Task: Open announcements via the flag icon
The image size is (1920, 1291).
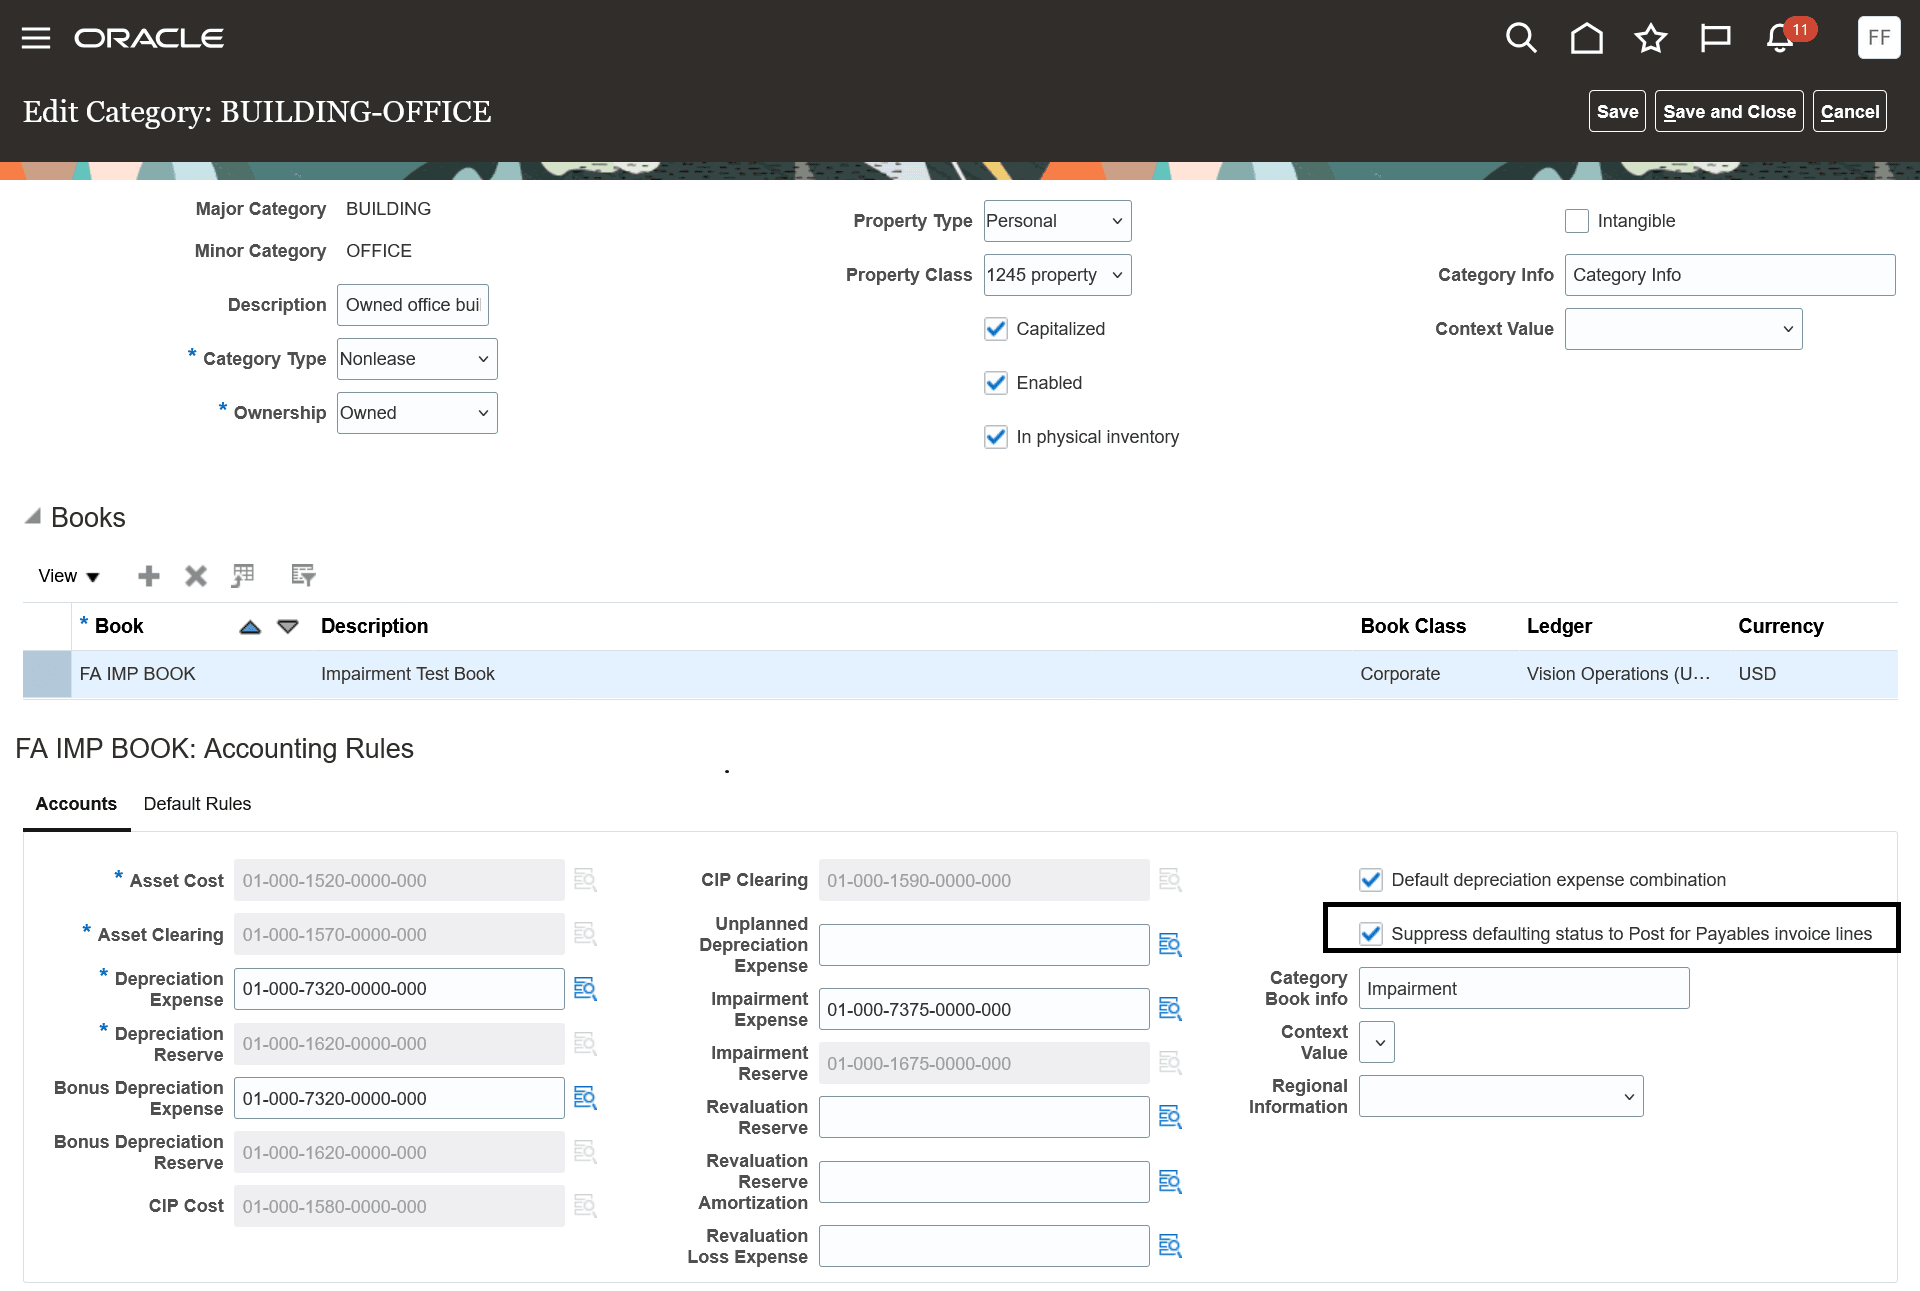Action: click(x=1716, y=38)
